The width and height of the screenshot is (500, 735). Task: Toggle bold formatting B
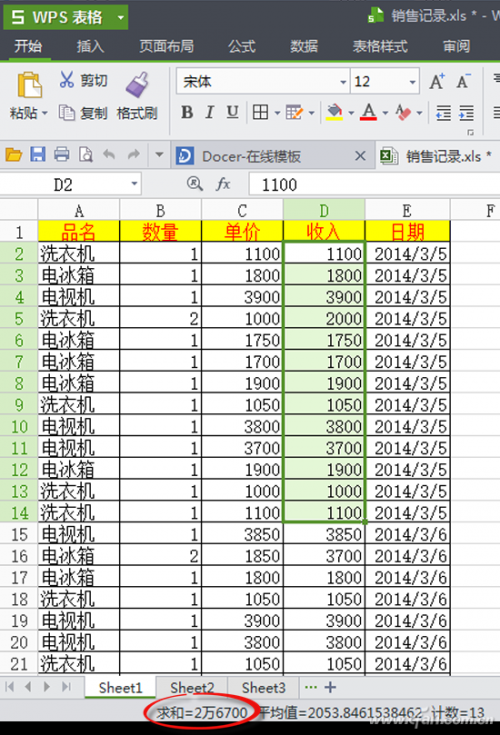pos(187,112)
